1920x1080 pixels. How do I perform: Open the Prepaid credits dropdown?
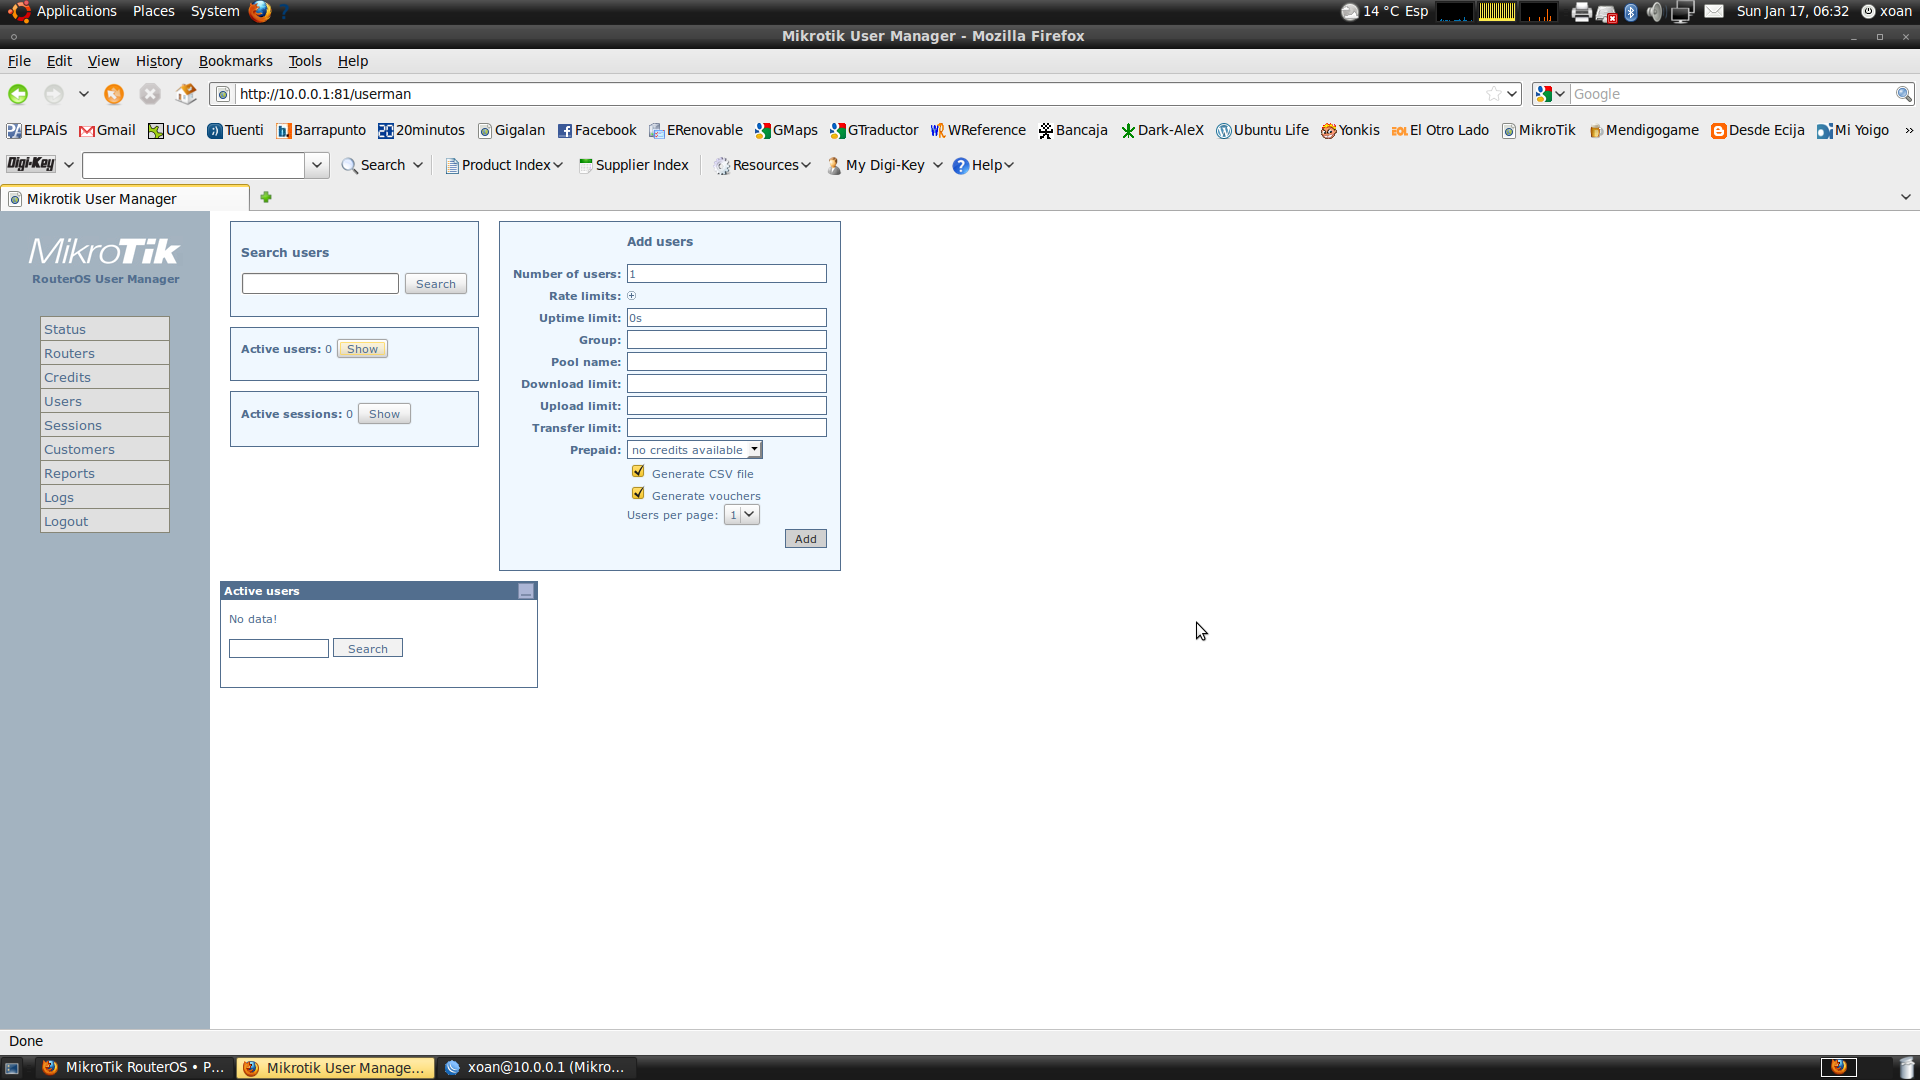point(695,450)
